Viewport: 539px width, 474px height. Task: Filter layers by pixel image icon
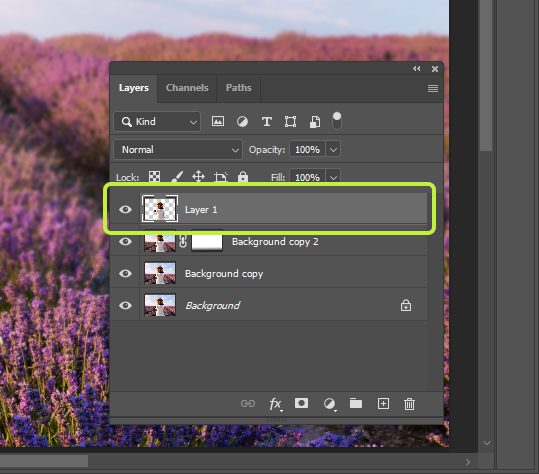[x=218, y=121]
